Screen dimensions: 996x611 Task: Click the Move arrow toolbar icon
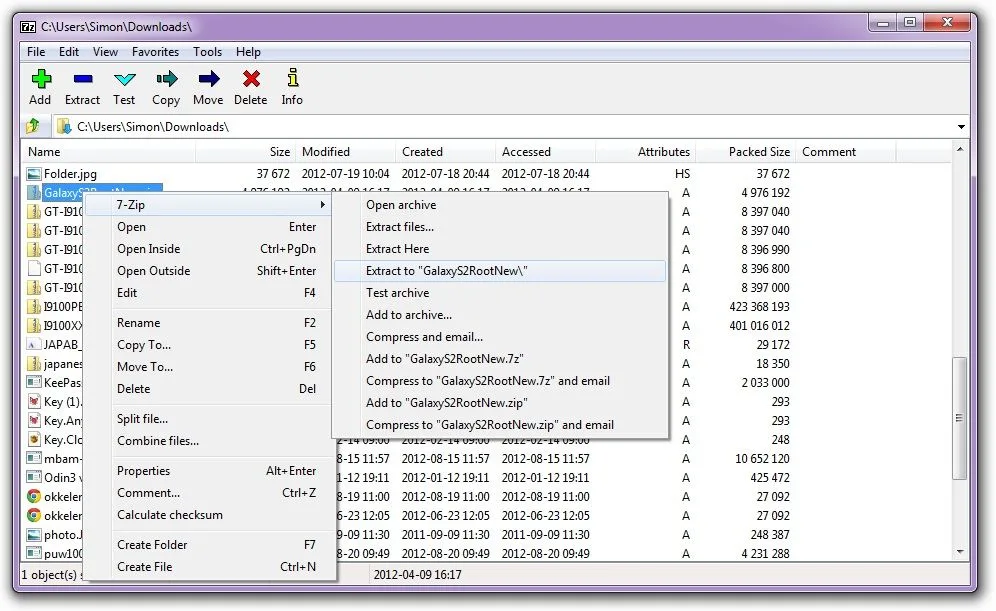click(x=208, y=79)
